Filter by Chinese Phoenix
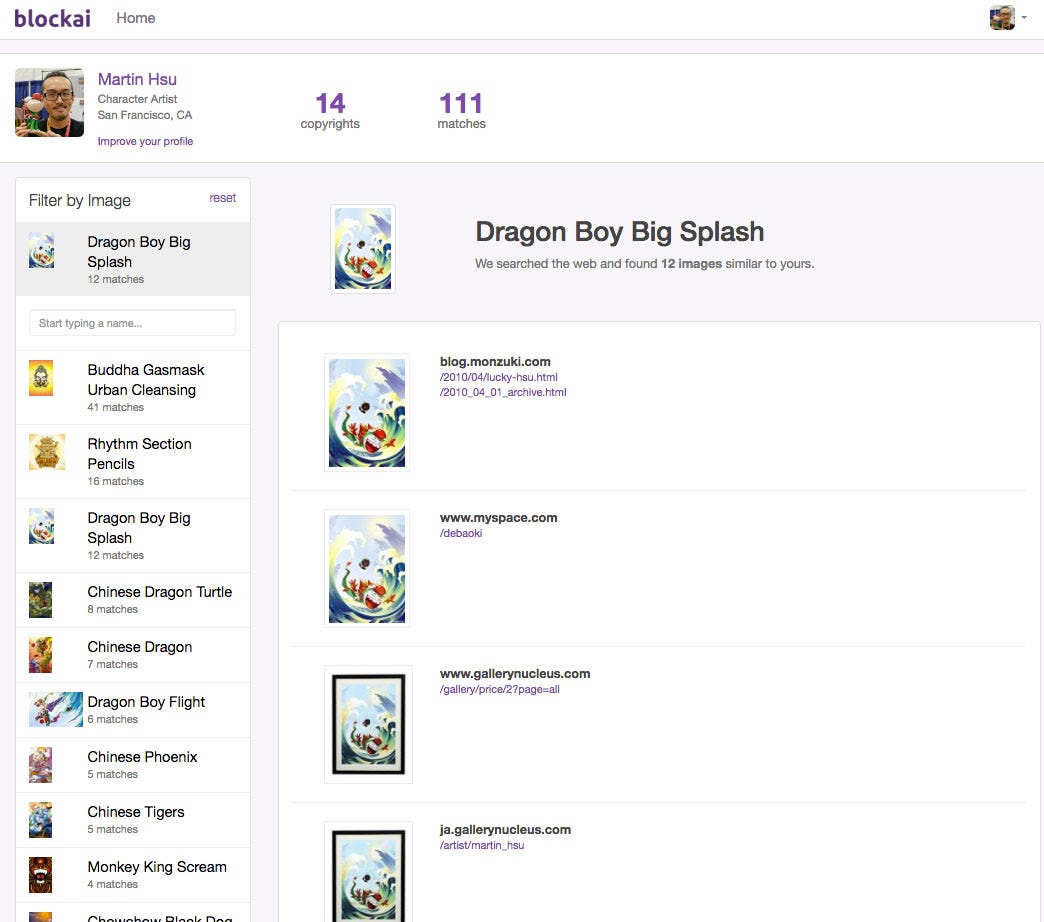Image resolution: width=1044 pixels, height=922 pixels. tap(133, 765)
